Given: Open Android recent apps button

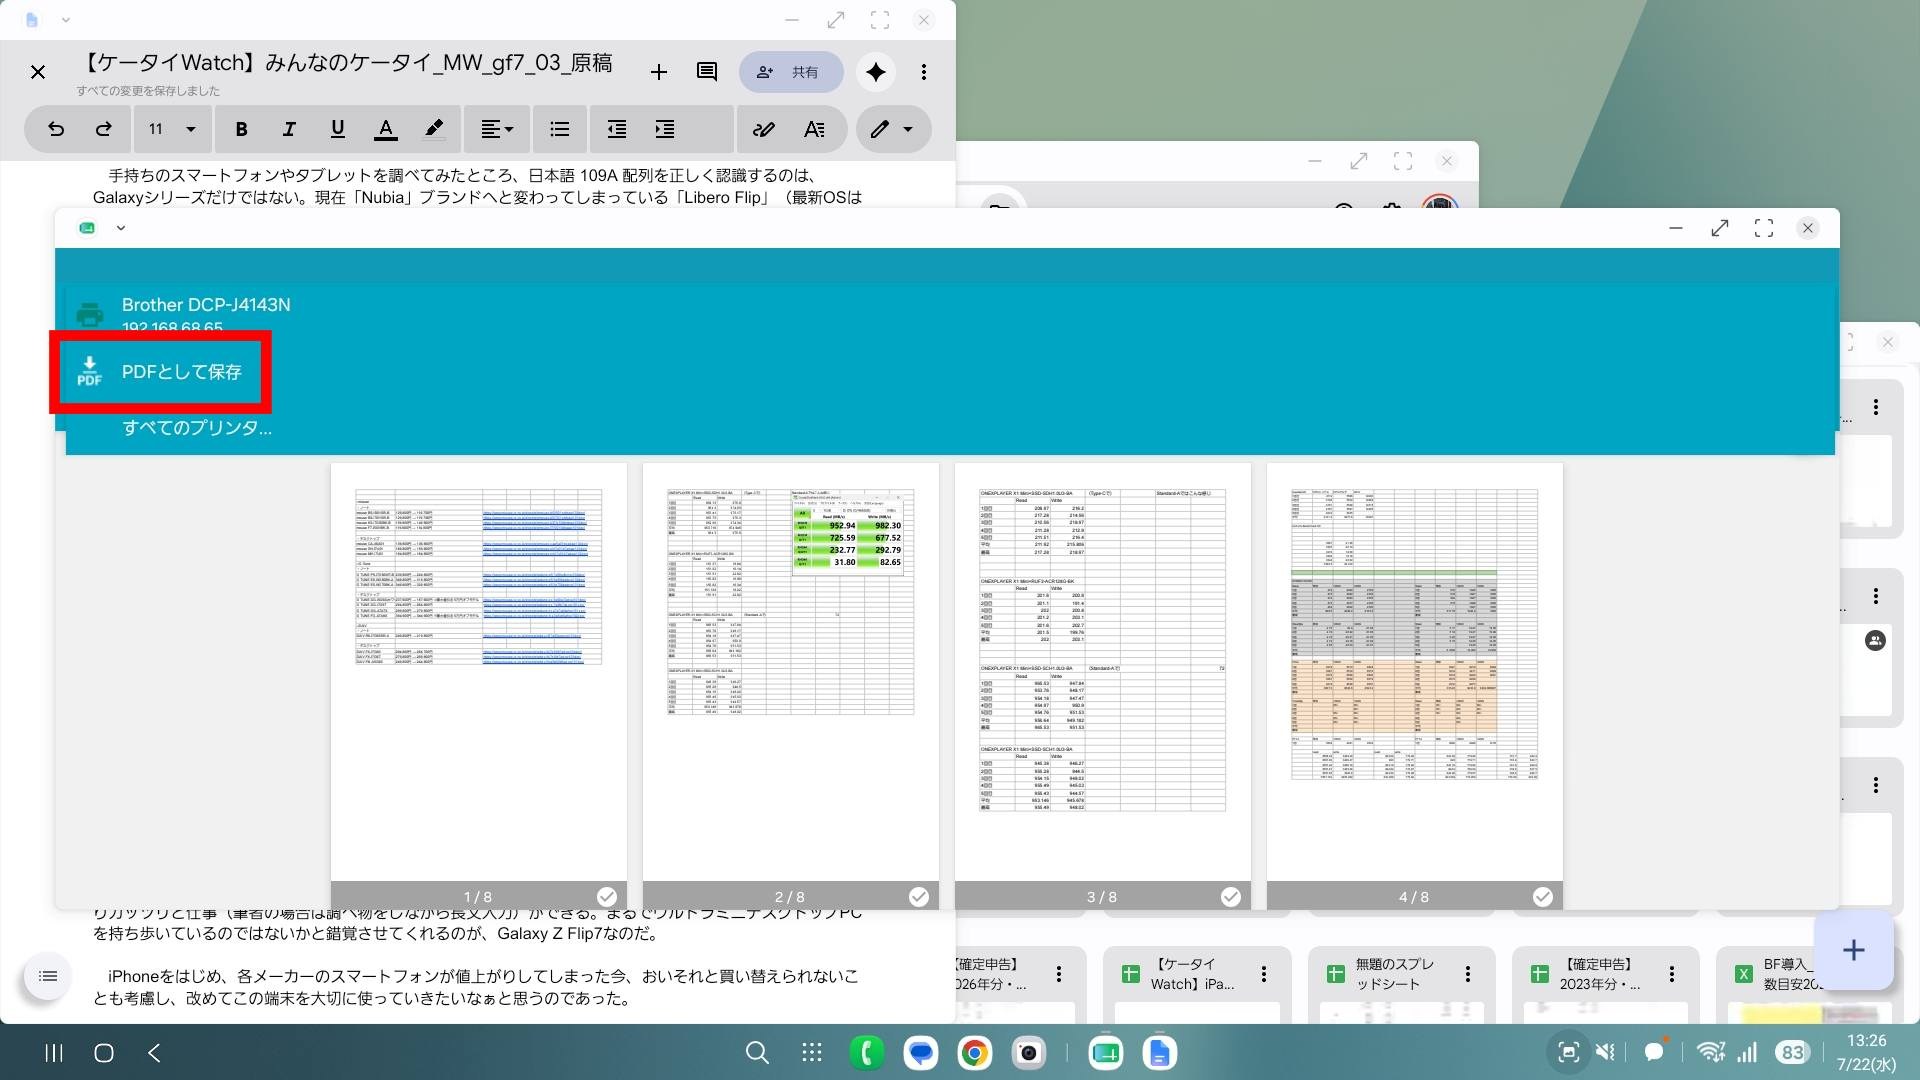Looking at the screenshot, I should [54, 1052].
